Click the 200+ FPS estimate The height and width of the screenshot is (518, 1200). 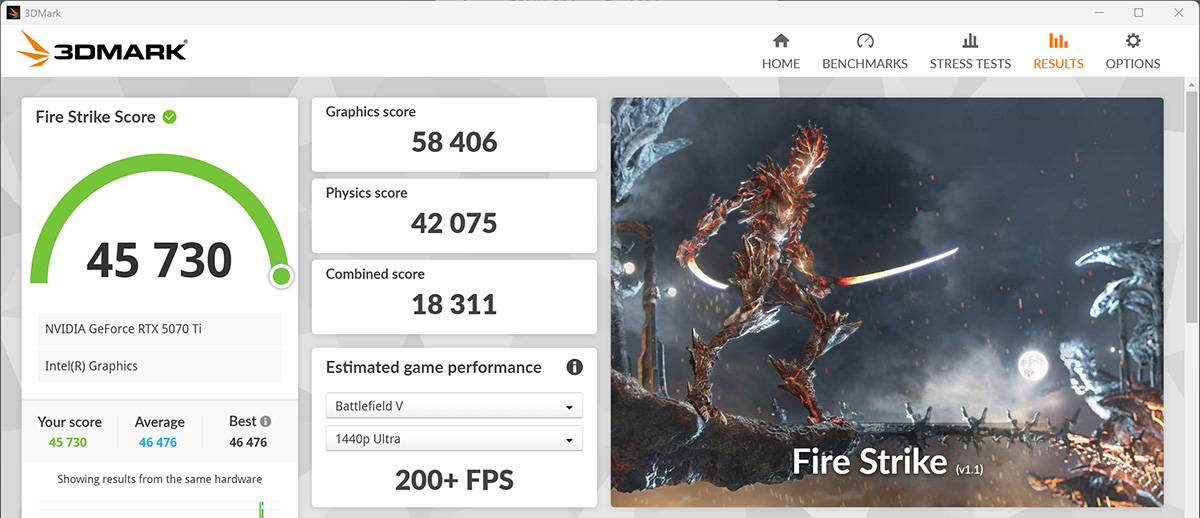[454, 480]
